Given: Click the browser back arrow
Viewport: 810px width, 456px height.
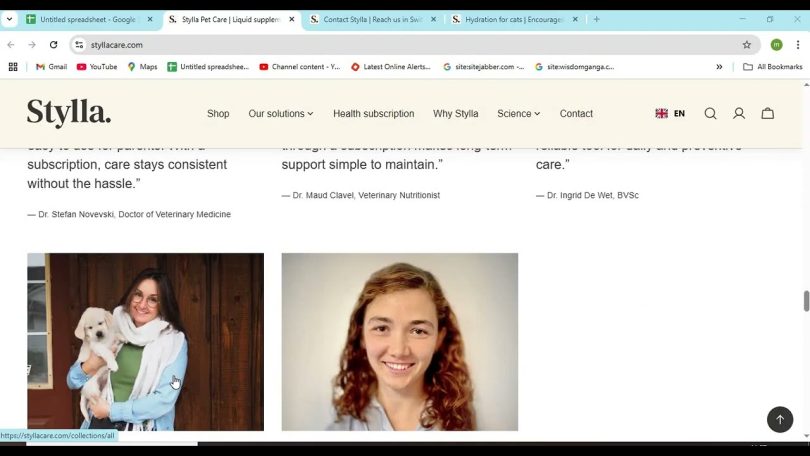Looking at the screenshot, I should [11, 45].
